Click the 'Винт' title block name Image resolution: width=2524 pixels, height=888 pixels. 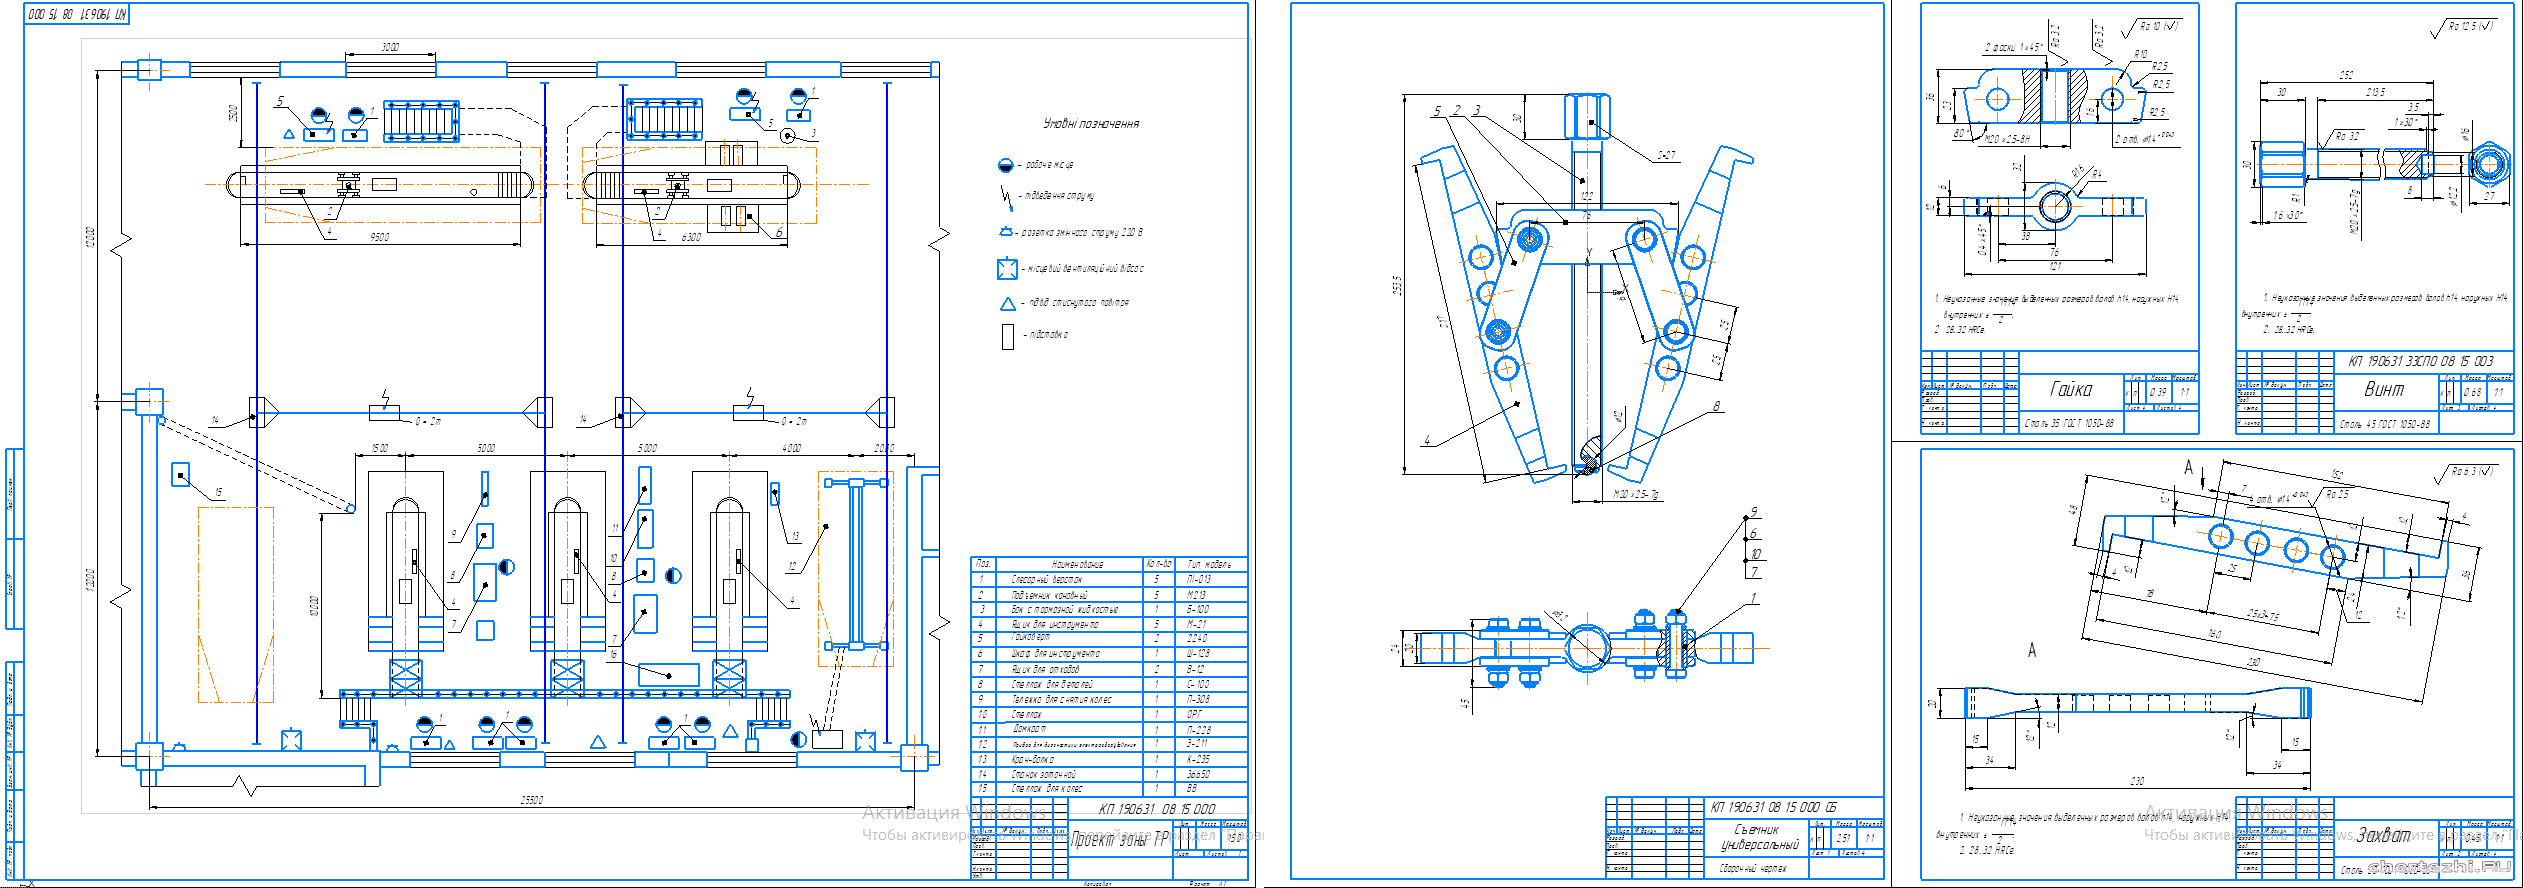click(x=2384, y=390)
